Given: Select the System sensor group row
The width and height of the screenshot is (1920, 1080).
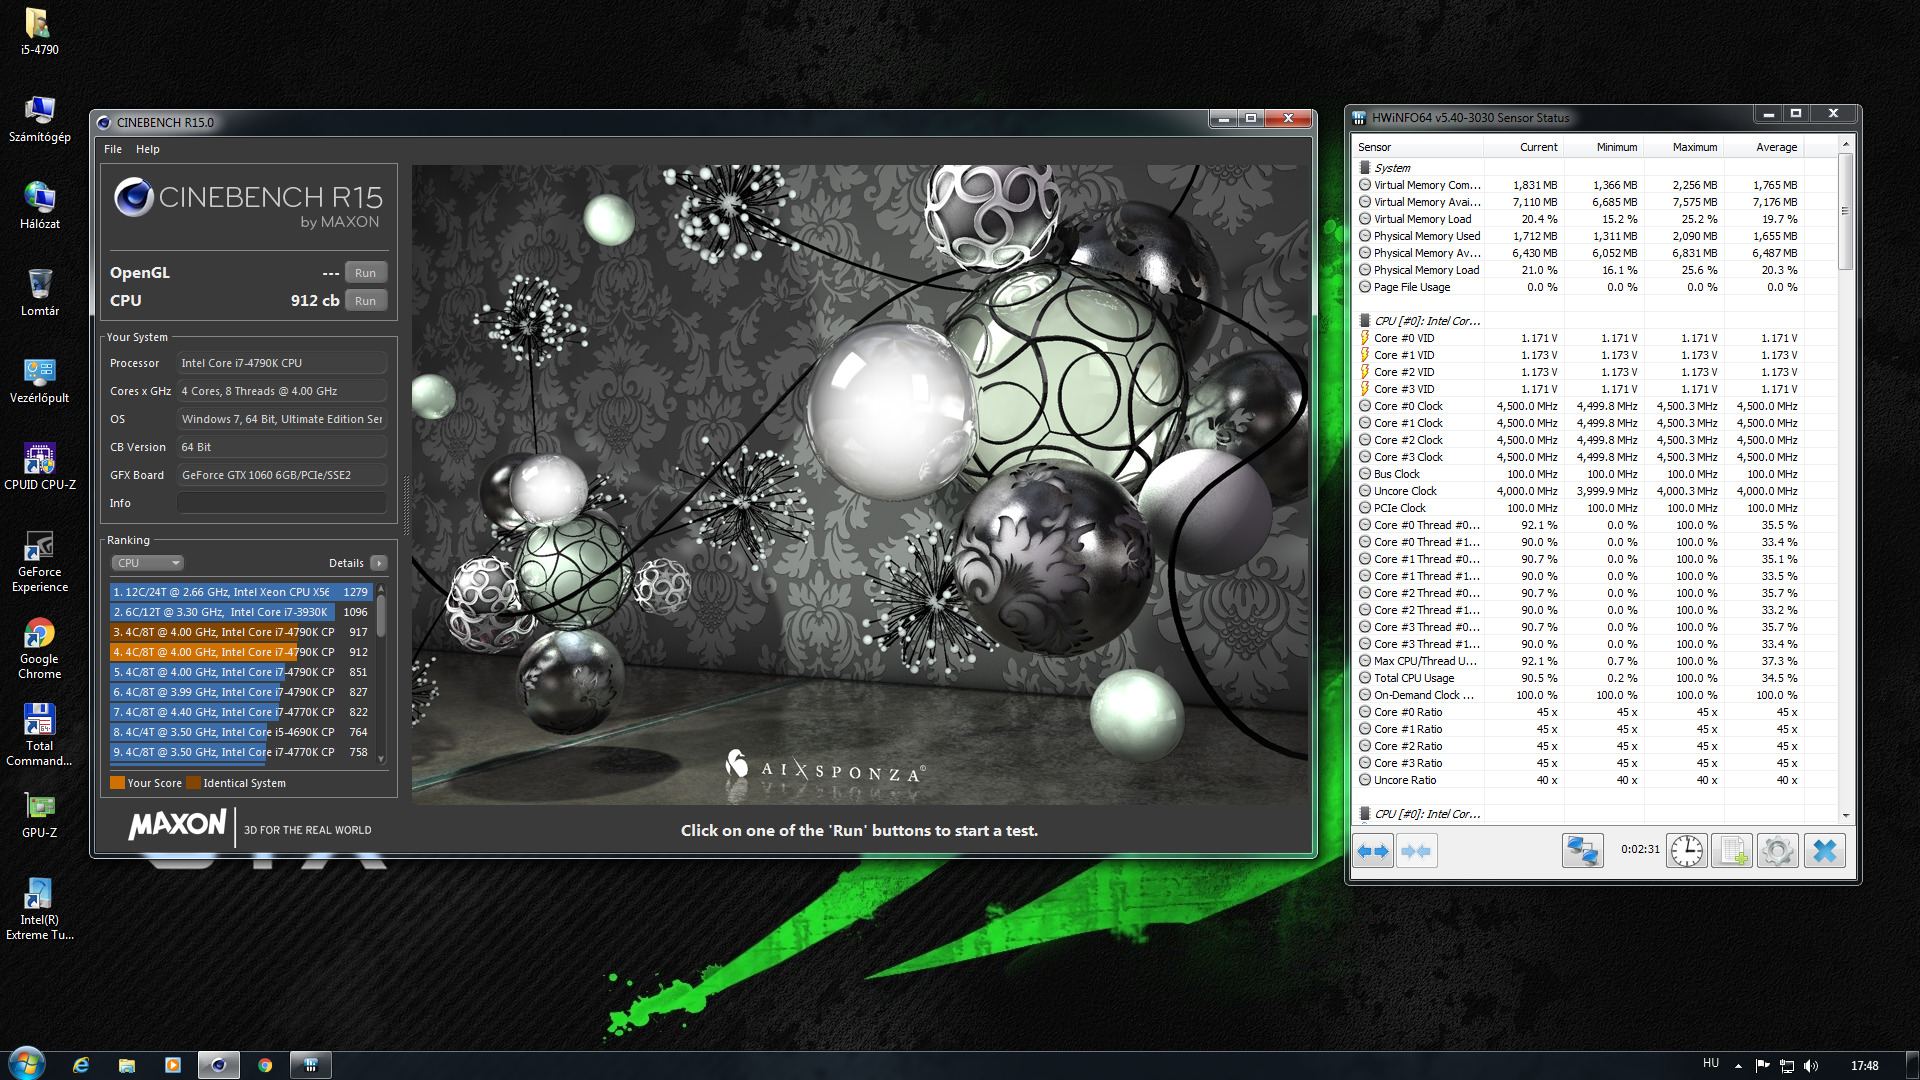Looking at the screenshot, I should coord(1595,168).
